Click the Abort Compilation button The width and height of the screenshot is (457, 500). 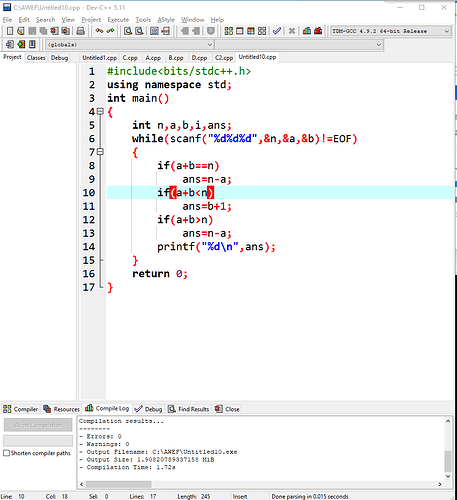38,425
